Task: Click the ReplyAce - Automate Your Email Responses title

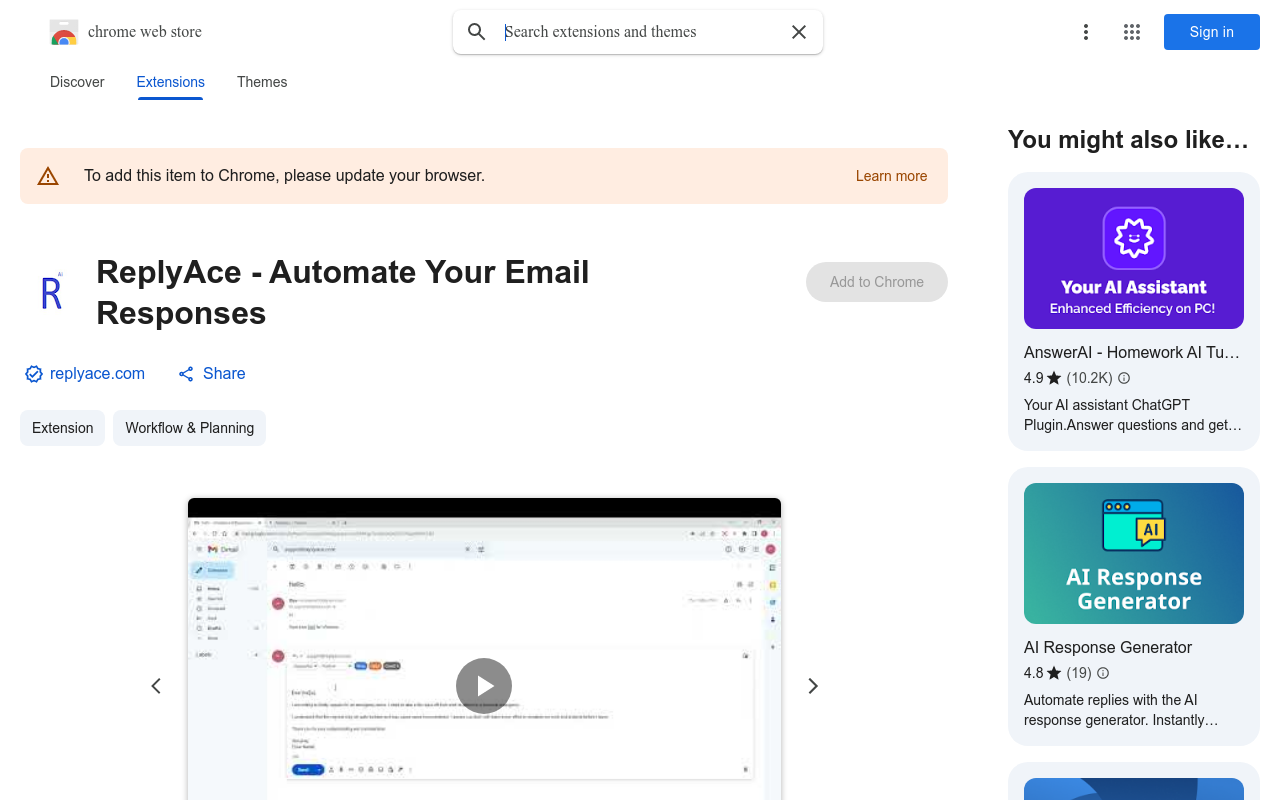Action: click(343, 292)
